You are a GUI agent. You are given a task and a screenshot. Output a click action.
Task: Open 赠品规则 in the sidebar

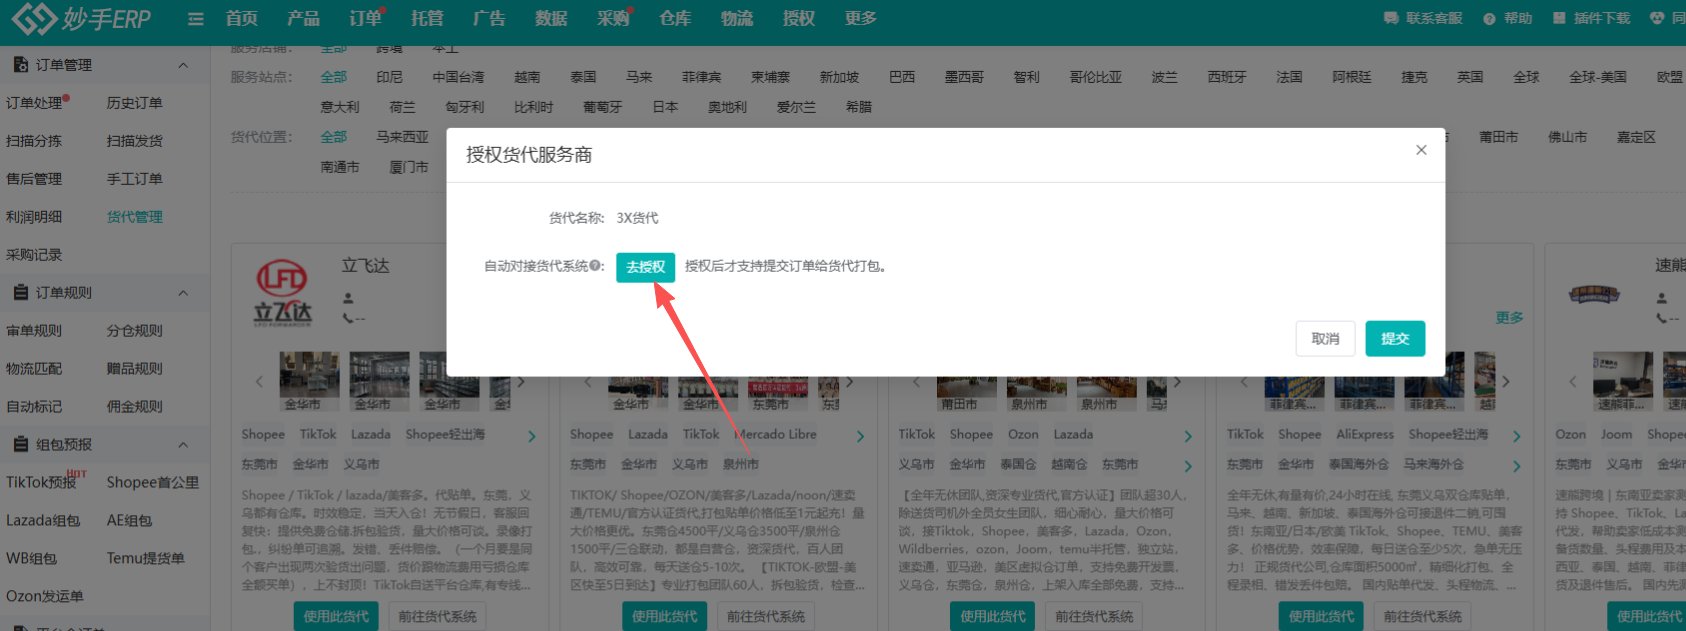pyautogui.click(x=134, y=369)
